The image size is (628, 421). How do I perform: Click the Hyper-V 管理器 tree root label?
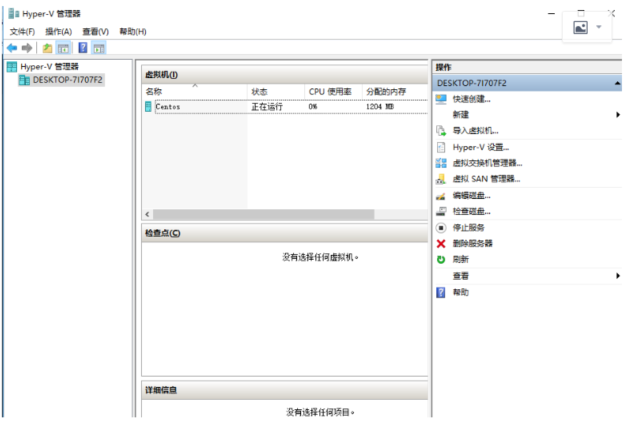pos(49,66)
